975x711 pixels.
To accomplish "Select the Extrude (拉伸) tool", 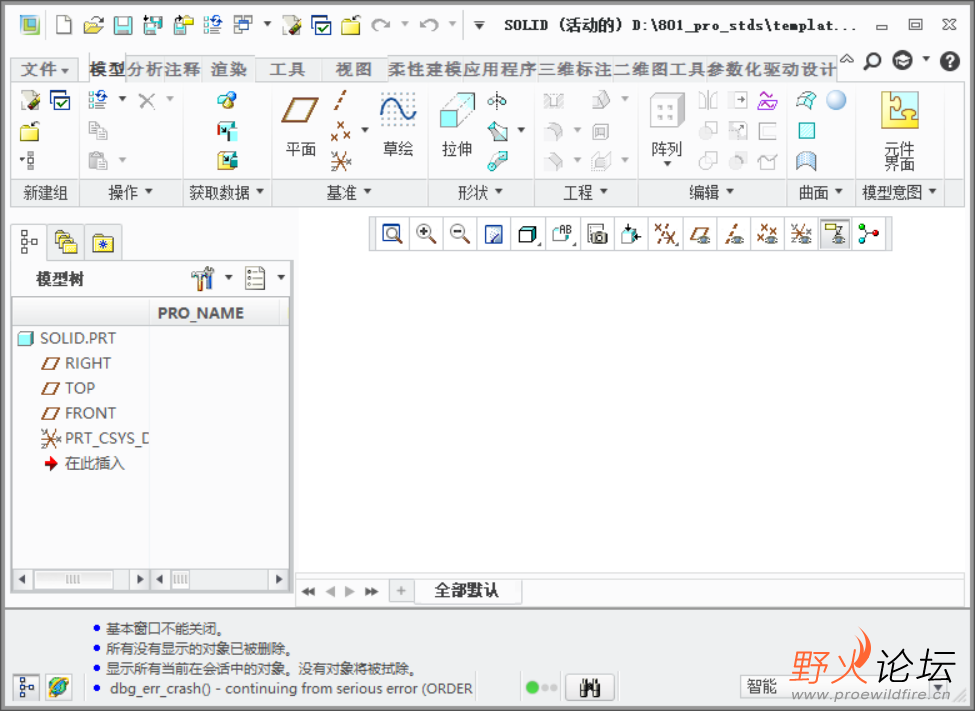I will coord(457,124).
